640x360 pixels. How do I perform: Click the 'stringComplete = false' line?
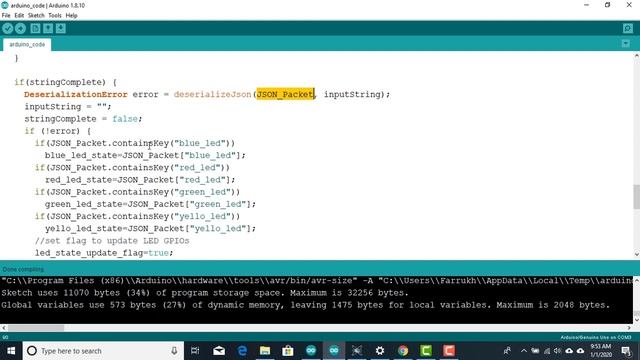tap(83, 119)
